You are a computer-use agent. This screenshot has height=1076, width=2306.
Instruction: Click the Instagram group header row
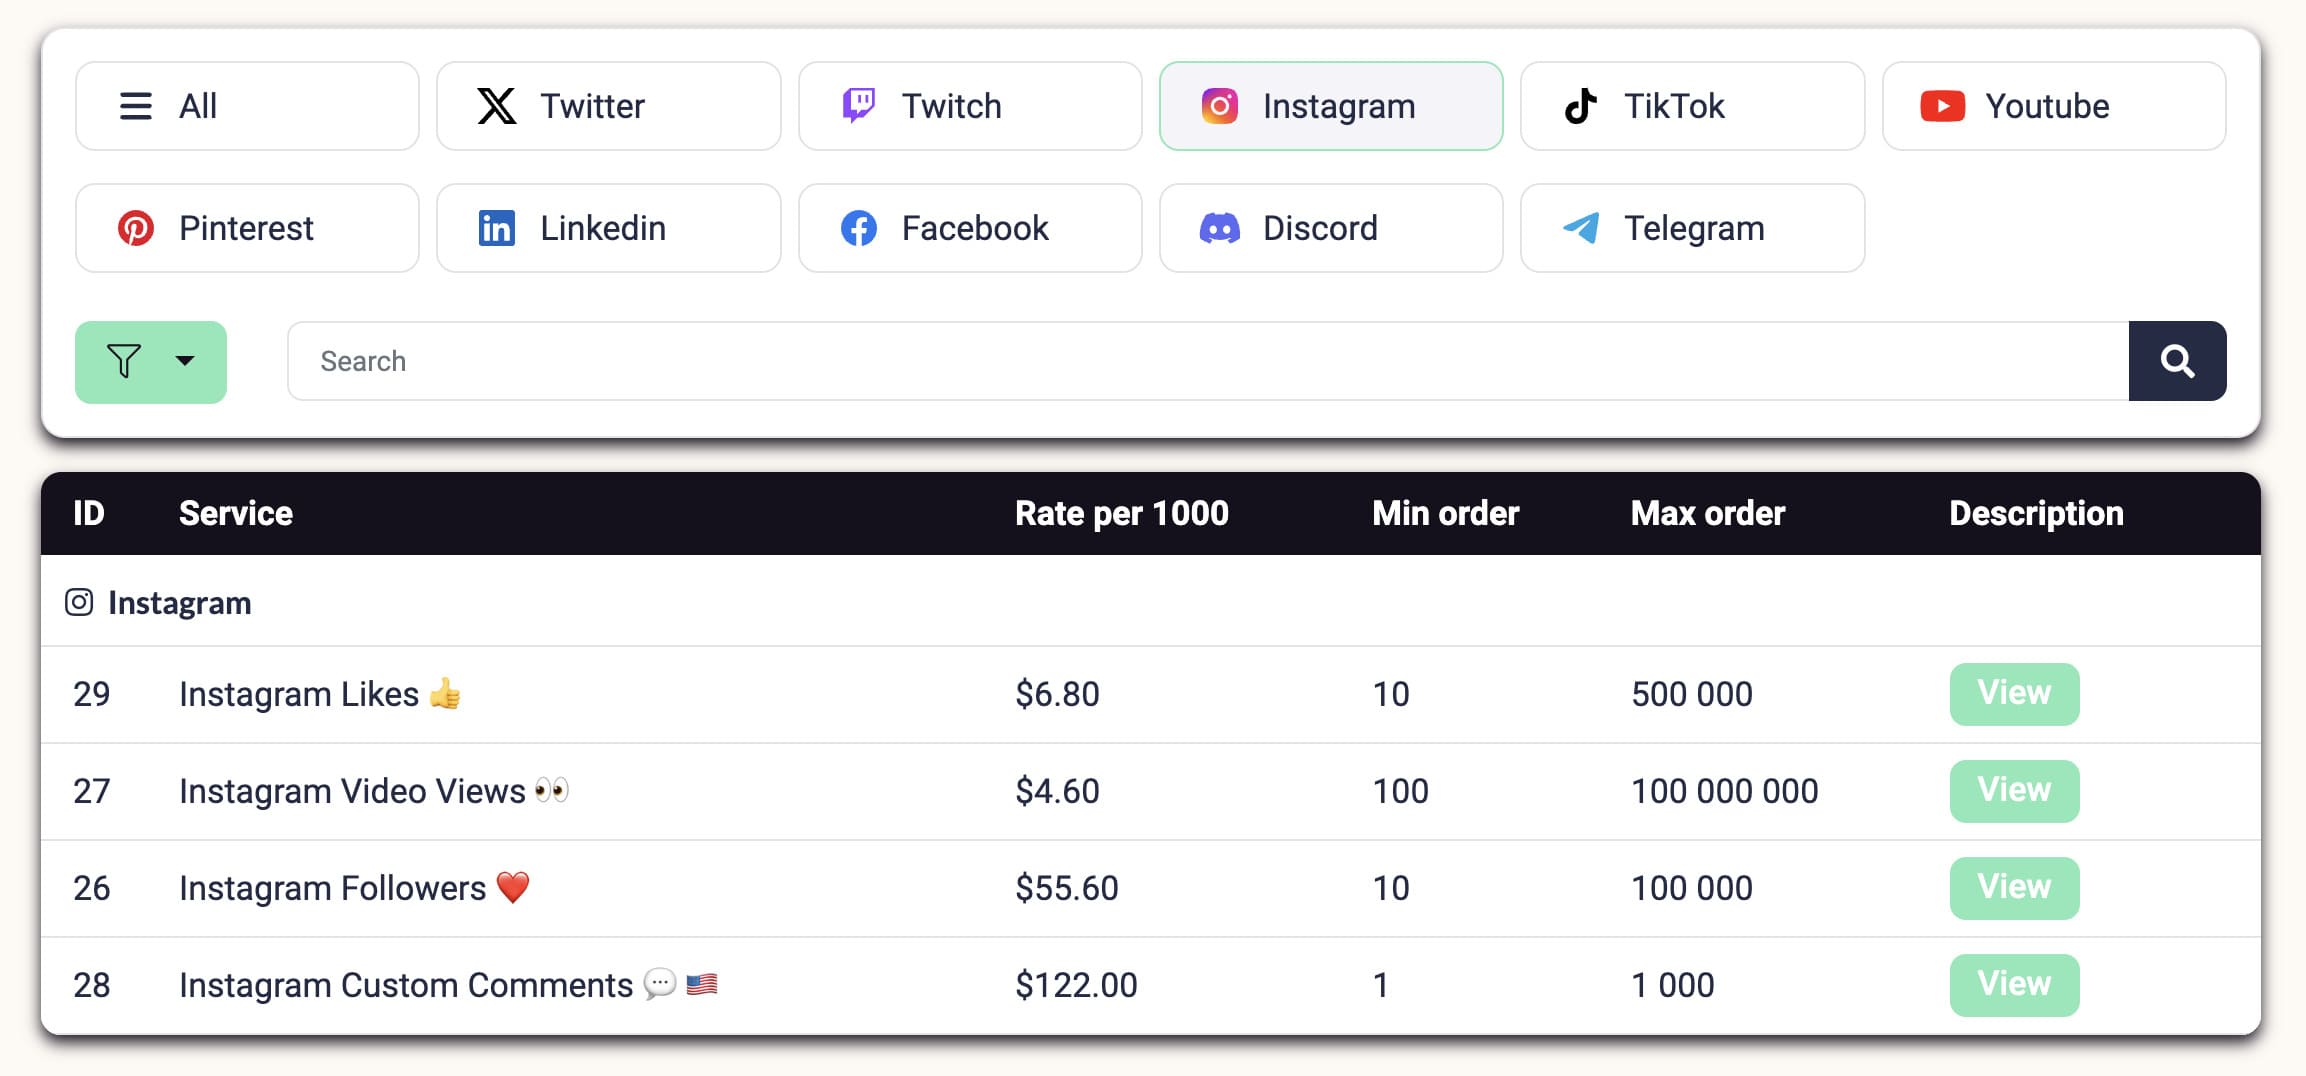coord(180,603)
